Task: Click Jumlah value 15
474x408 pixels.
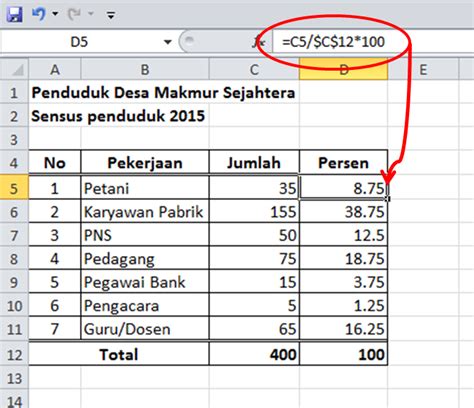Action: click(254, 282)
